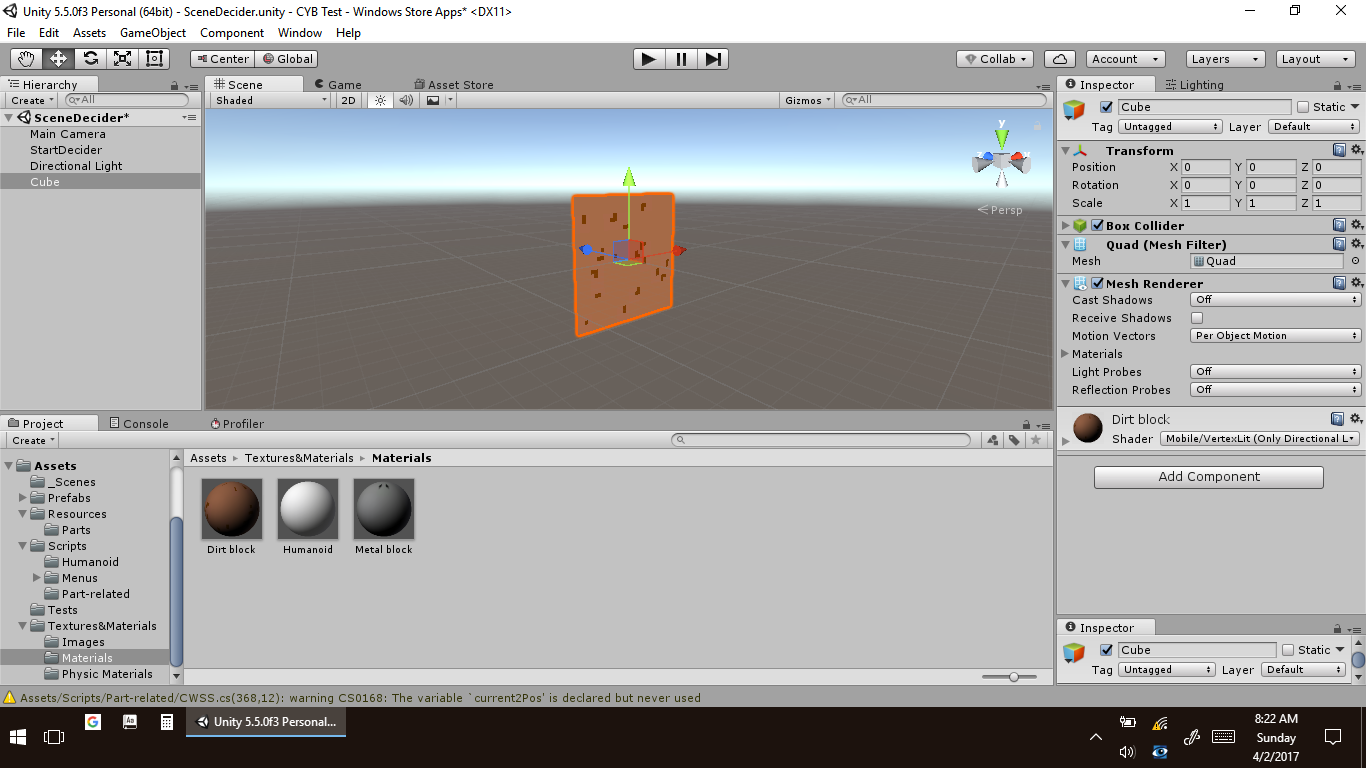Toggle scene audio speaker icon
This screenshot has height=768, width=1366.
point(406,100)
